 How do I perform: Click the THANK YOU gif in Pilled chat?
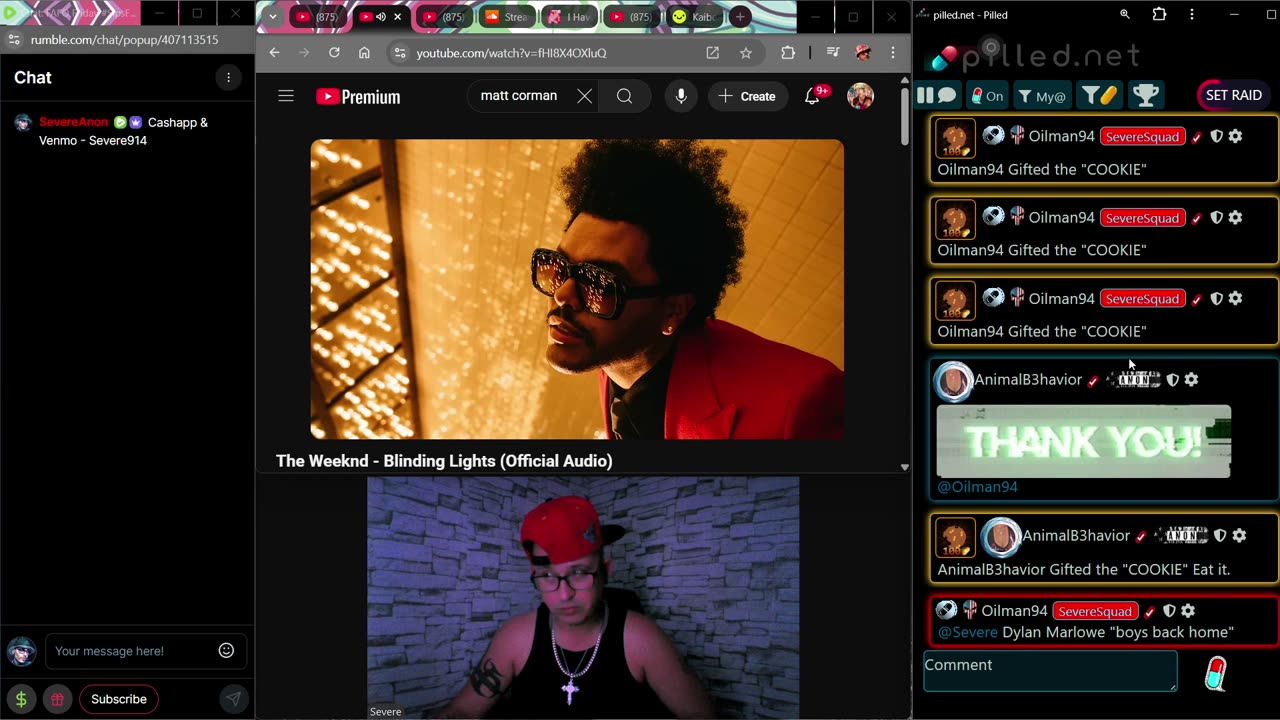1084,441
